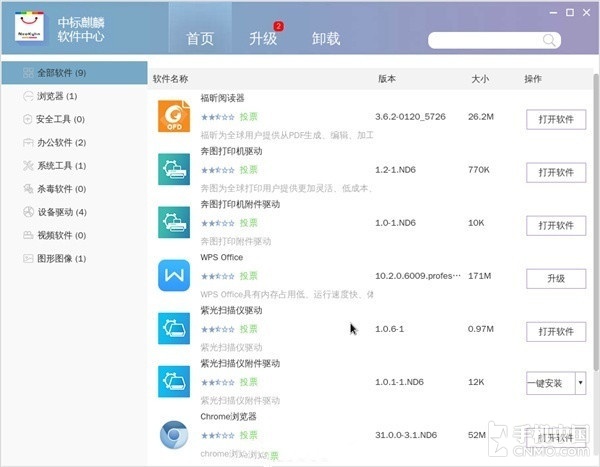Click 打开软件 for 紫光扫描仪驱动

tap(556, 332)
